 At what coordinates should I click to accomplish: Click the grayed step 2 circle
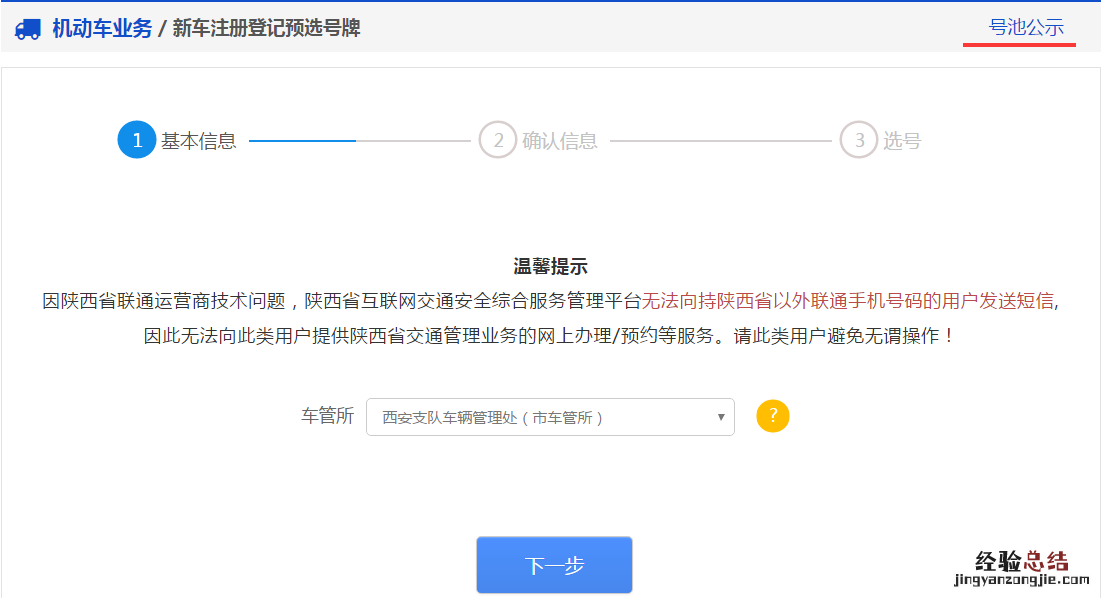[x=497, y=140]
